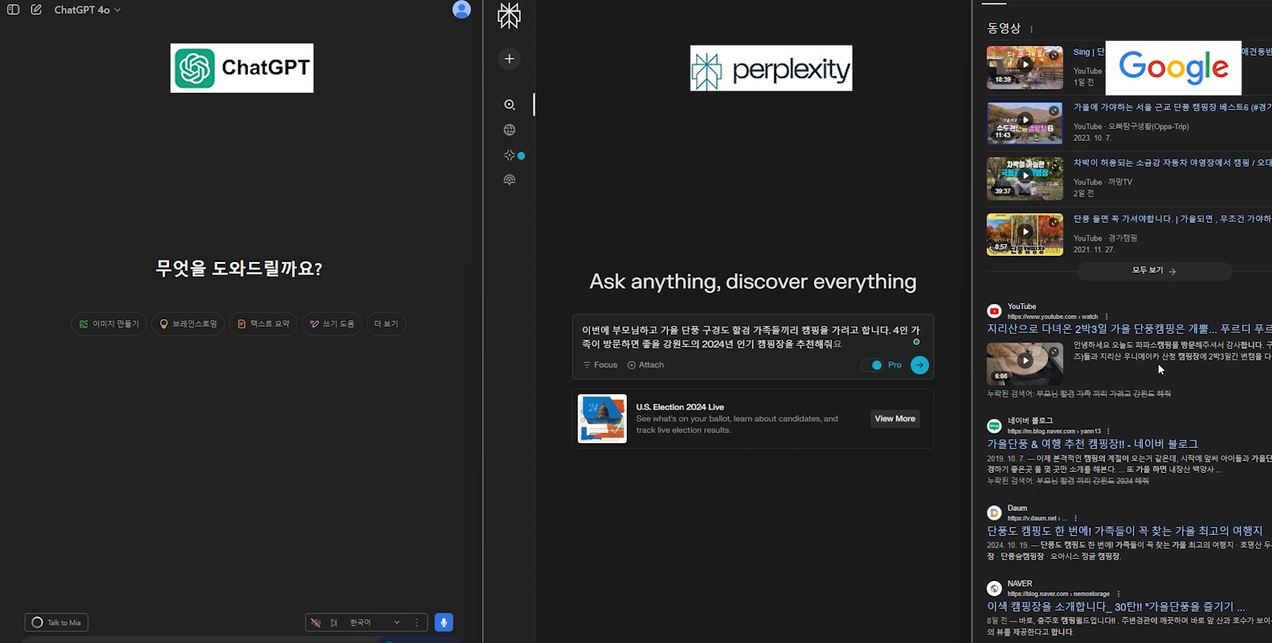
Task: Submit the Perplexity query with arrow button
Action: (x=919, y=365)
